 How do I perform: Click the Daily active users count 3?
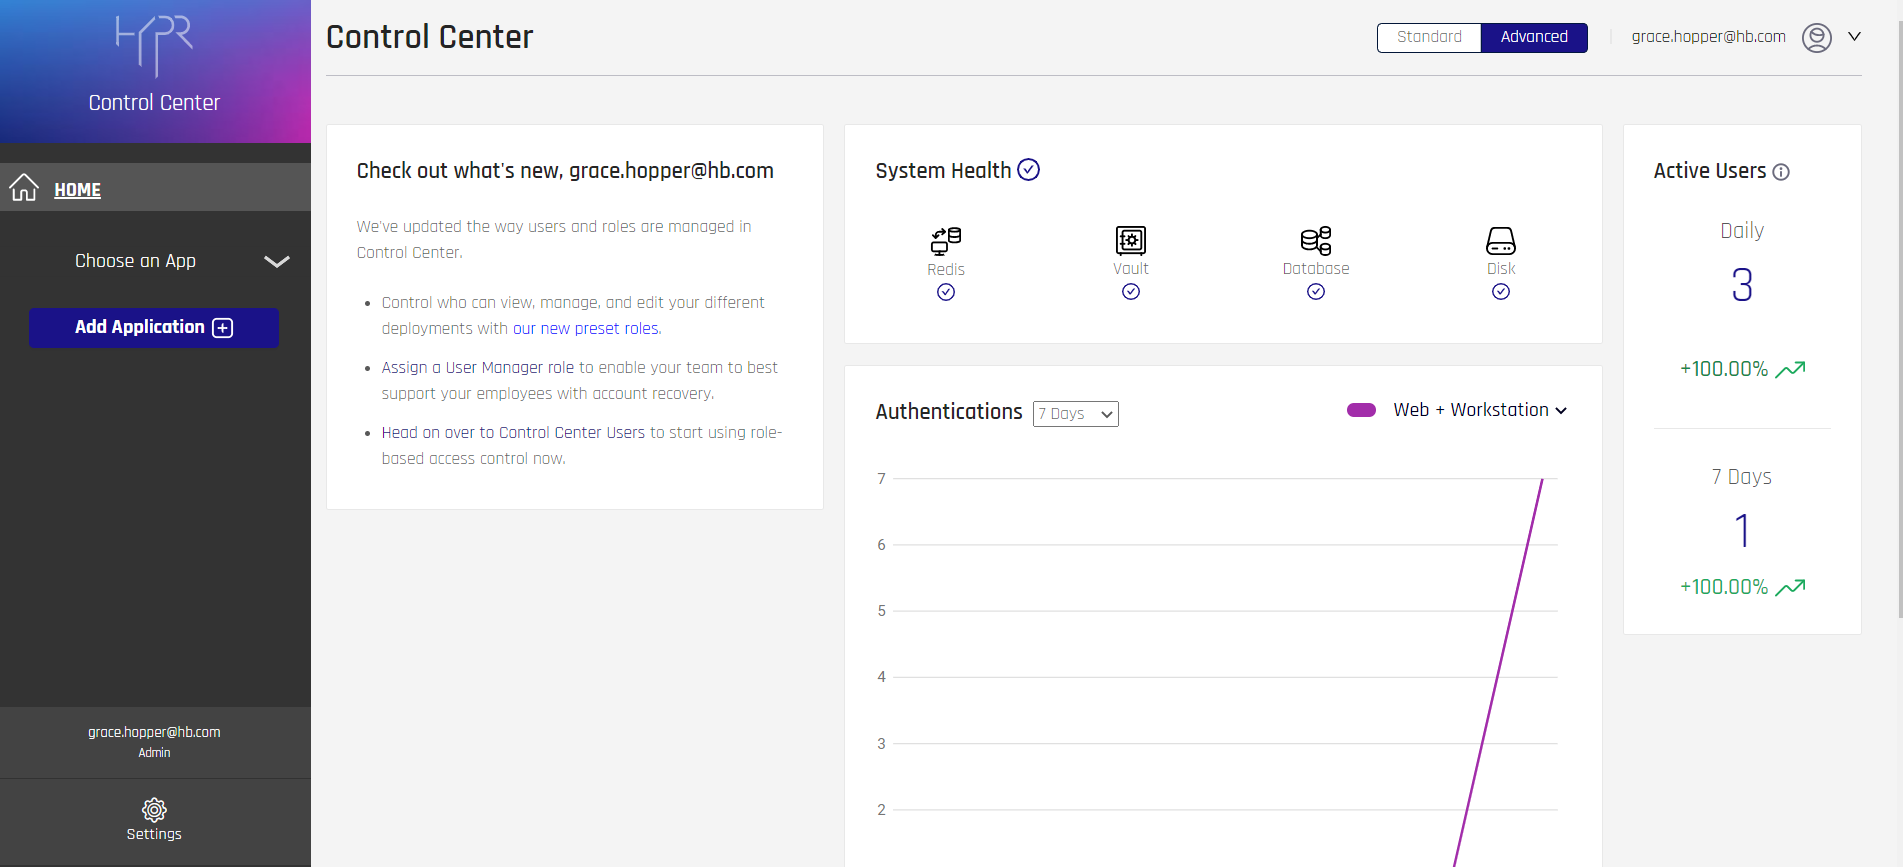1742,285
